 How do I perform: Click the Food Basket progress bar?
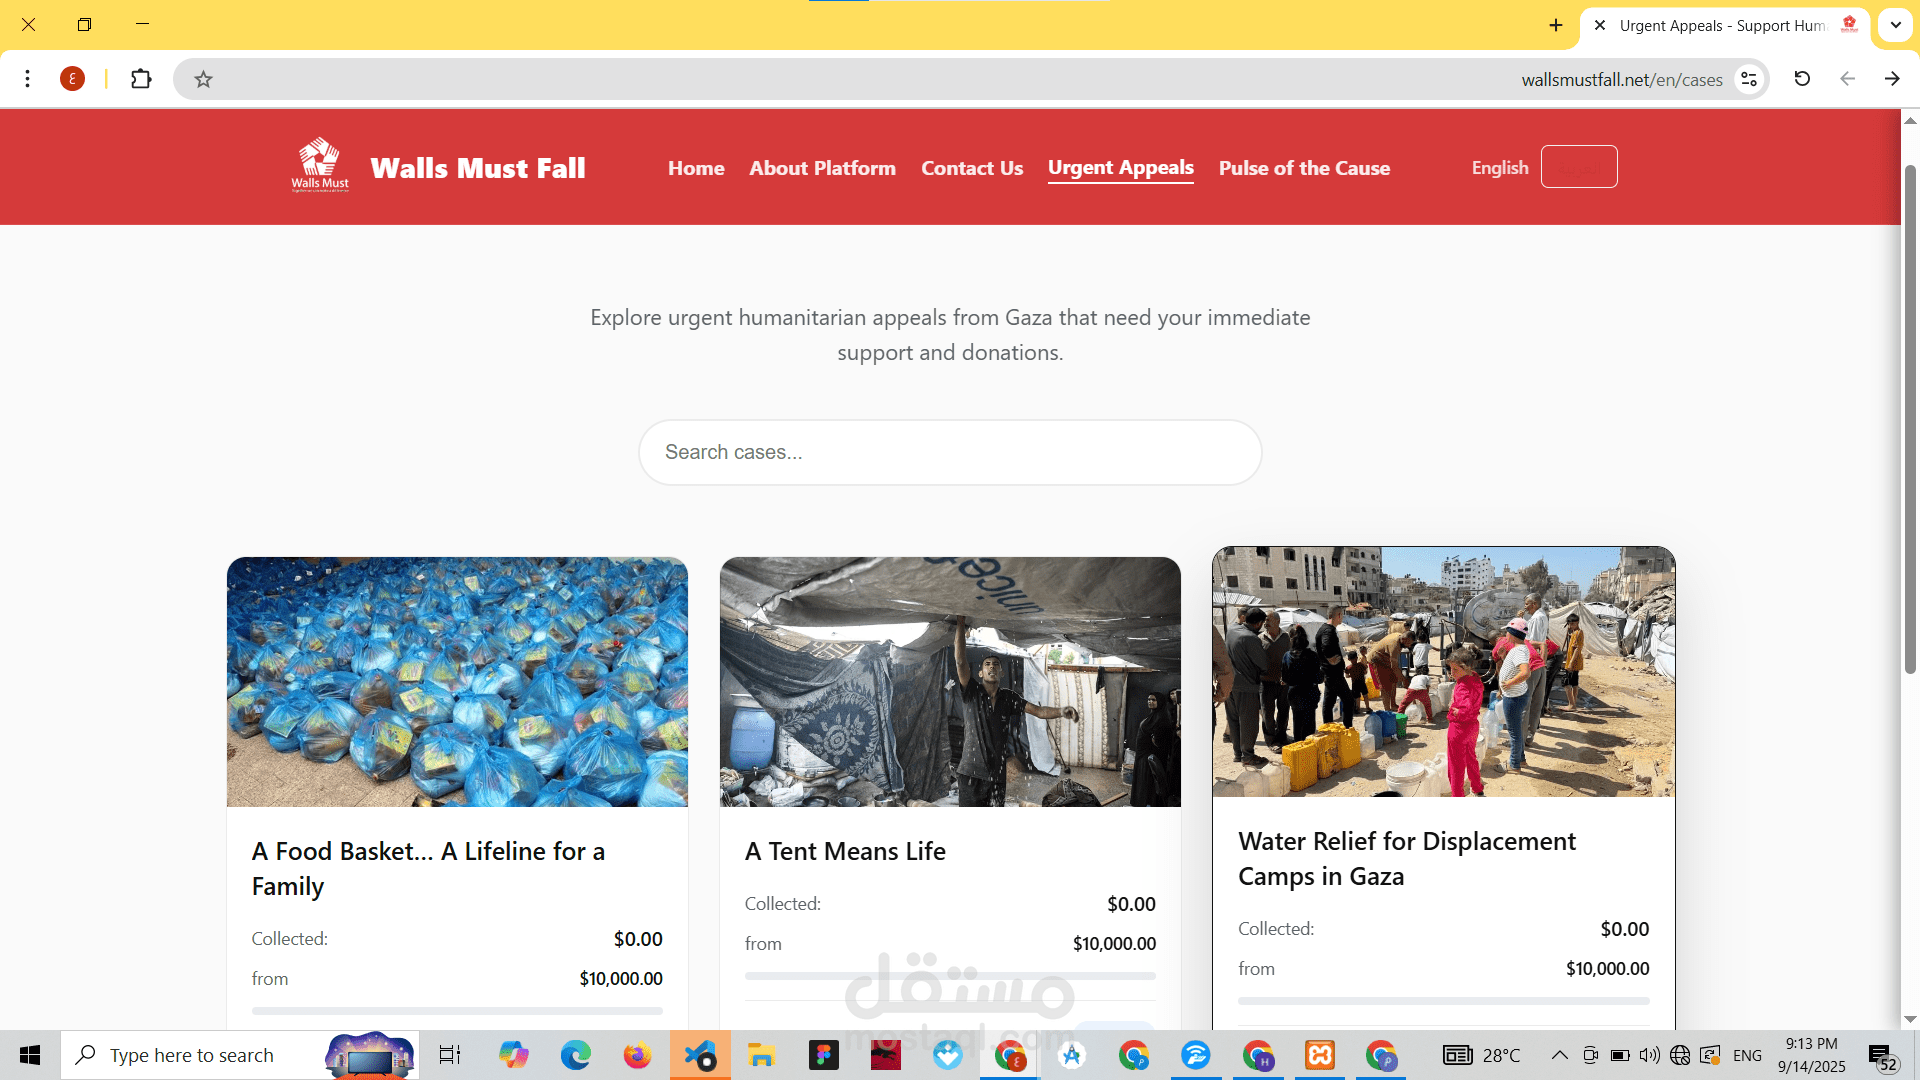(x=457, y=1010)
